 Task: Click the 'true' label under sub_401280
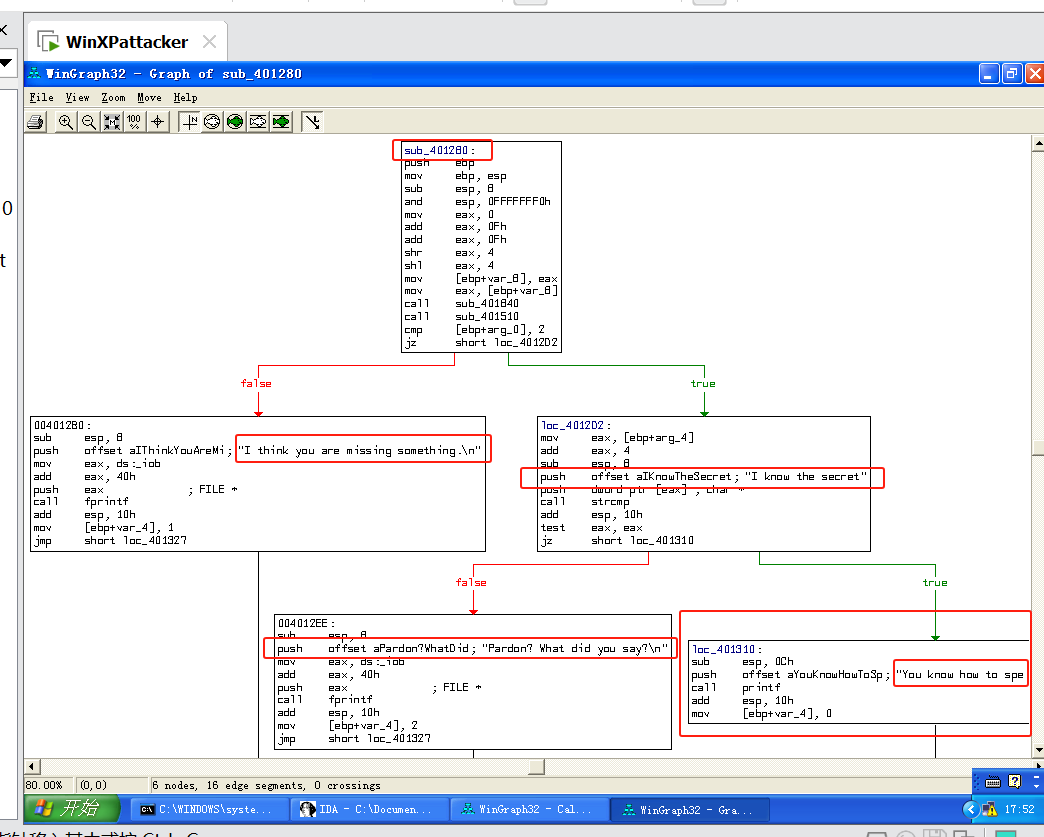(703, 384)
